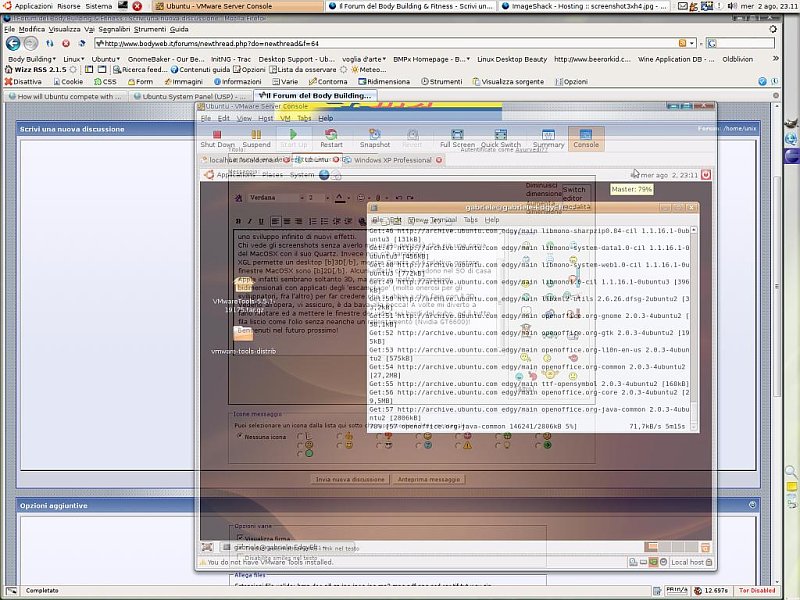Open Firefox Strumenti menu
The width and height of the screenshot is (800, 600).
click(x=149, y=30)
